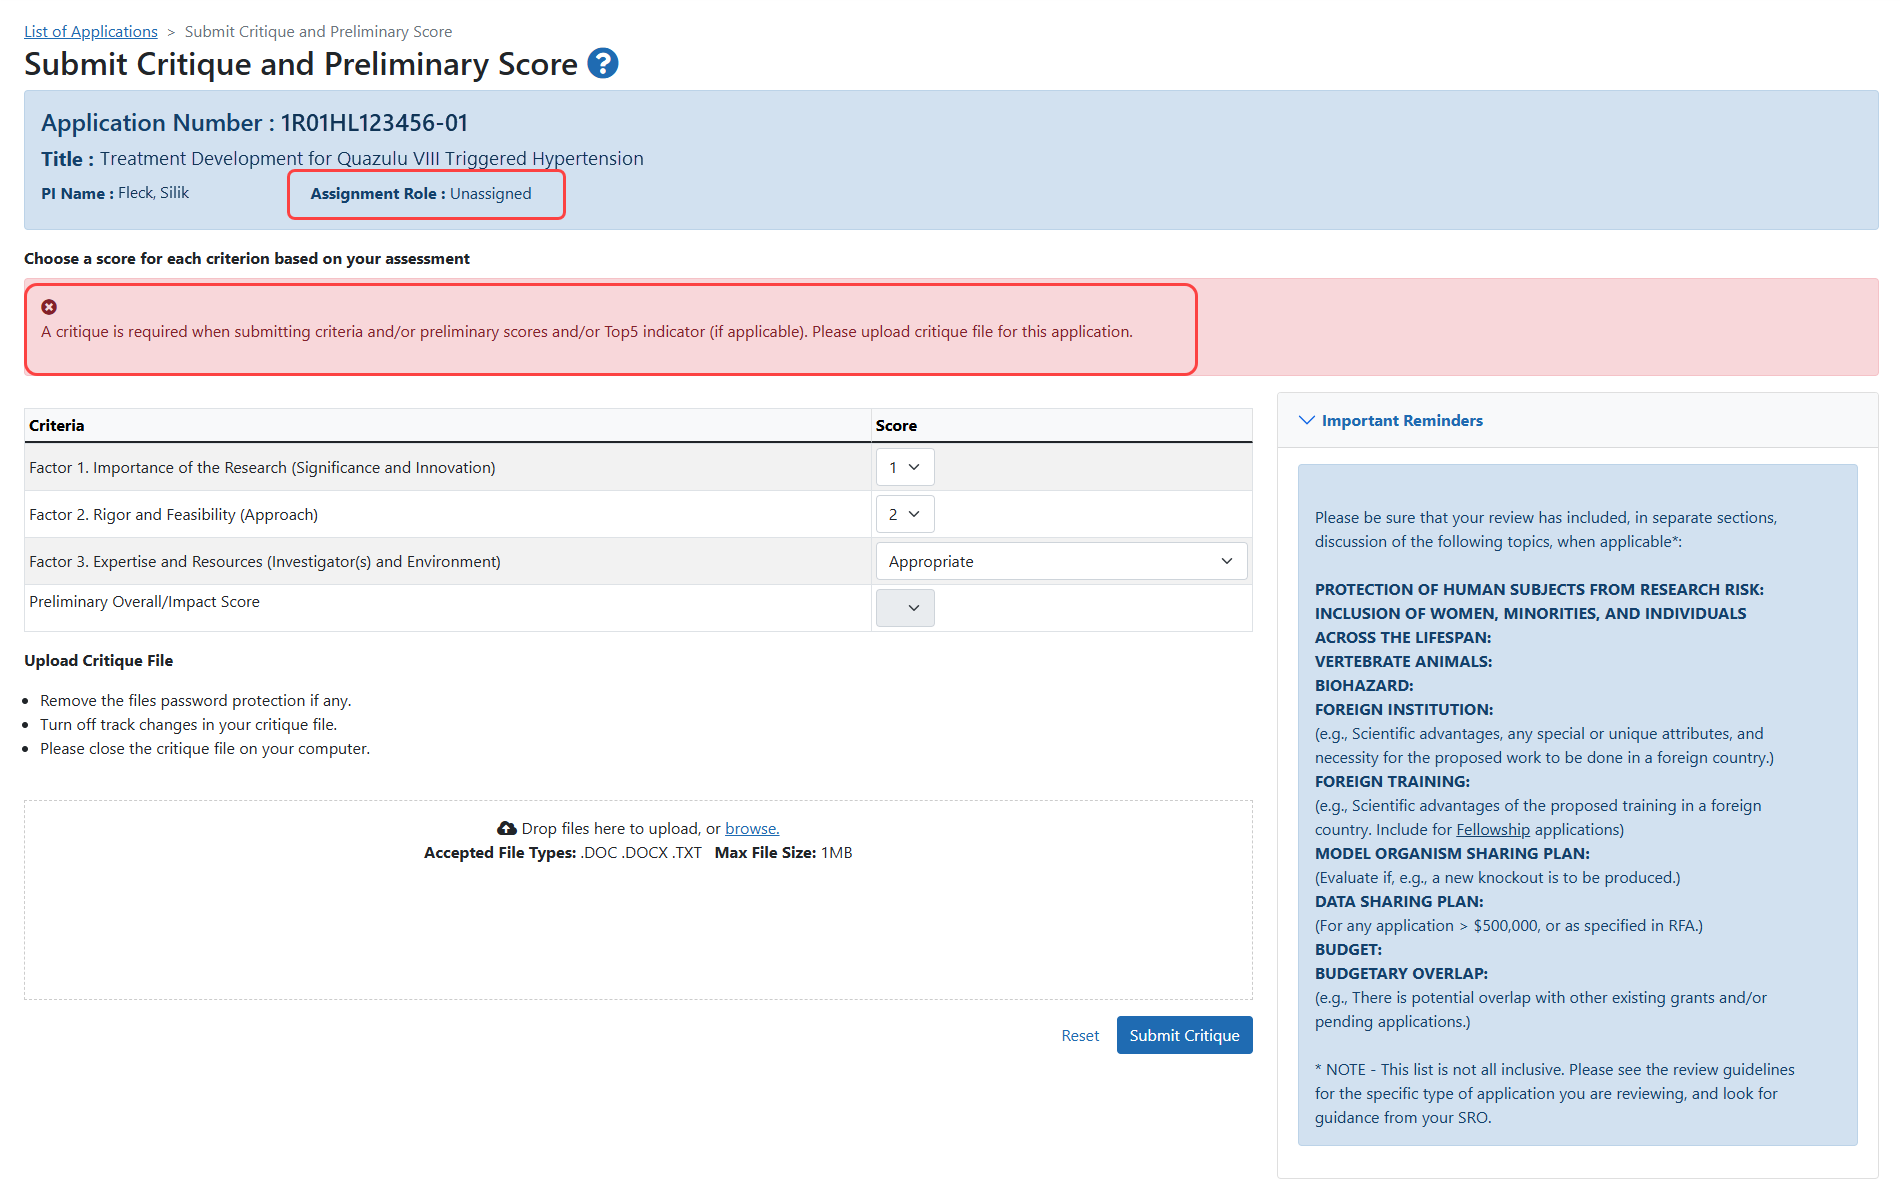
Task: Click the Assignment Role Unassigned text
Action: [421, 194]
